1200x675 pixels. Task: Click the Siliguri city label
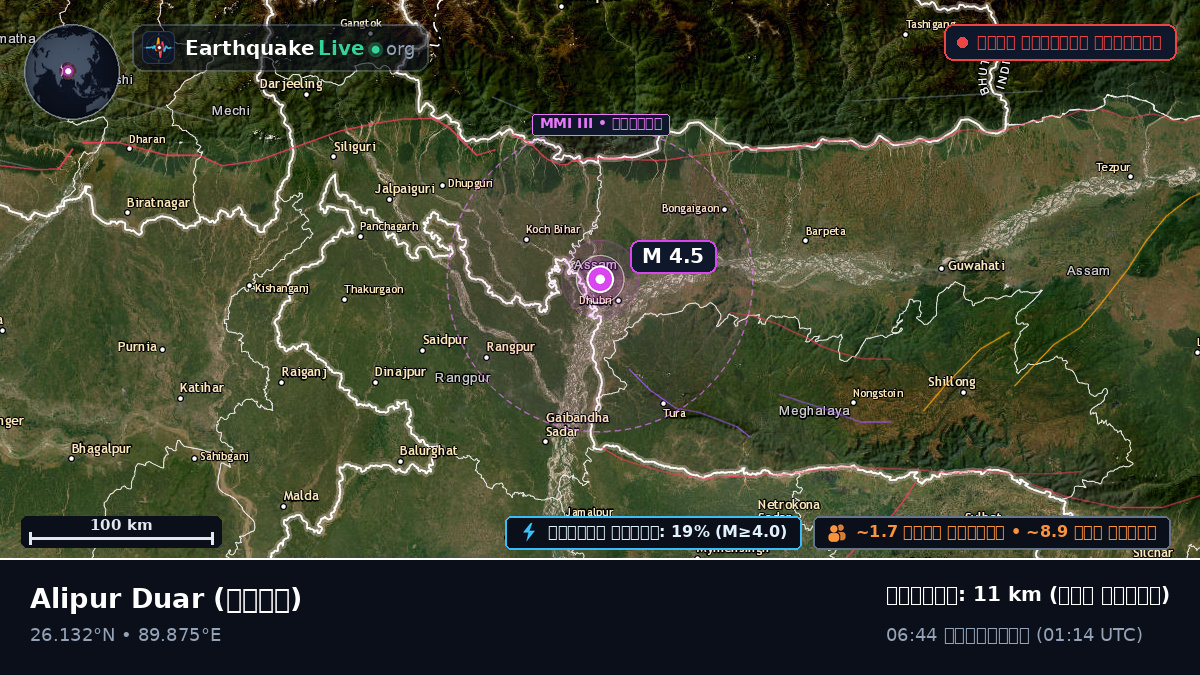point(354,146)
